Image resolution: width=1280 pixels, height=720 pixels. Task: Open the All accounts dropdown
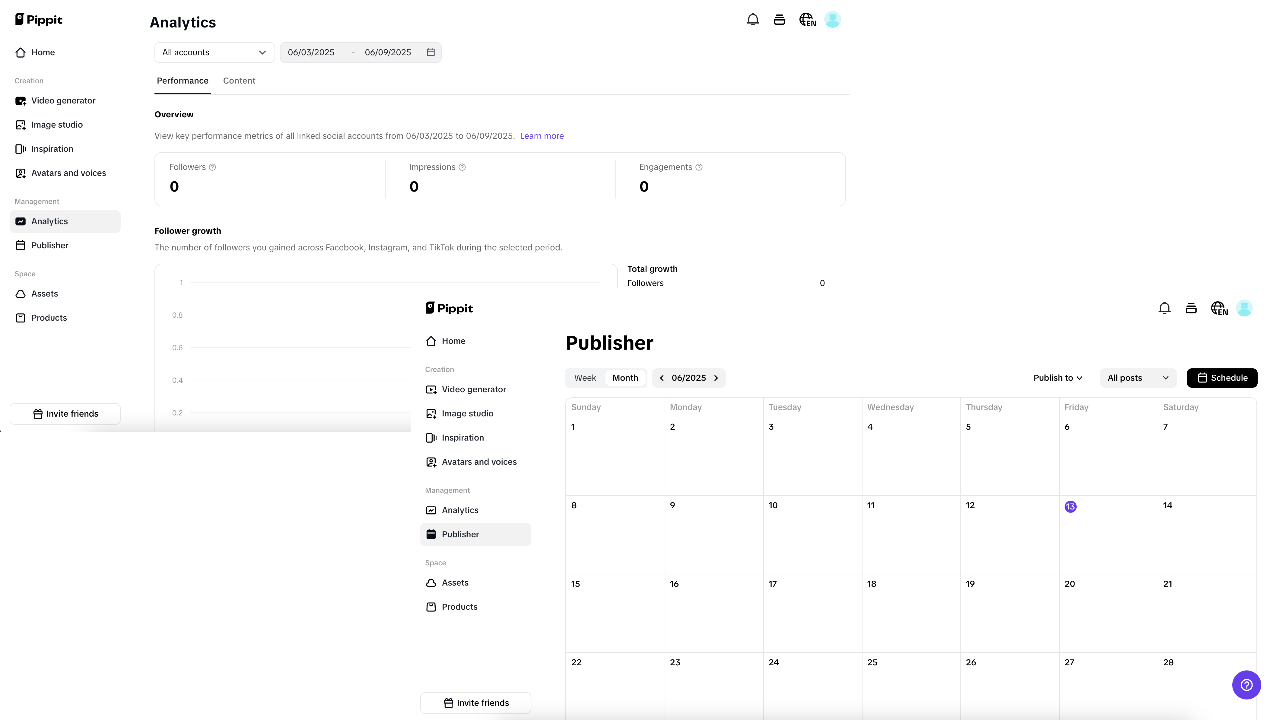(x=213, y=52)
